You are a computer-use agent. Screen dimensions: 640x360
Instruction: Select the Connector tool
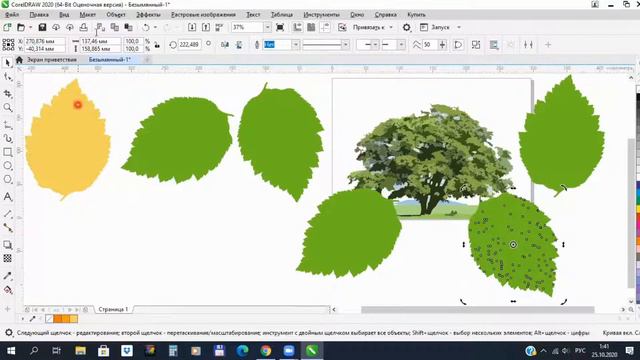pos(7,228)
